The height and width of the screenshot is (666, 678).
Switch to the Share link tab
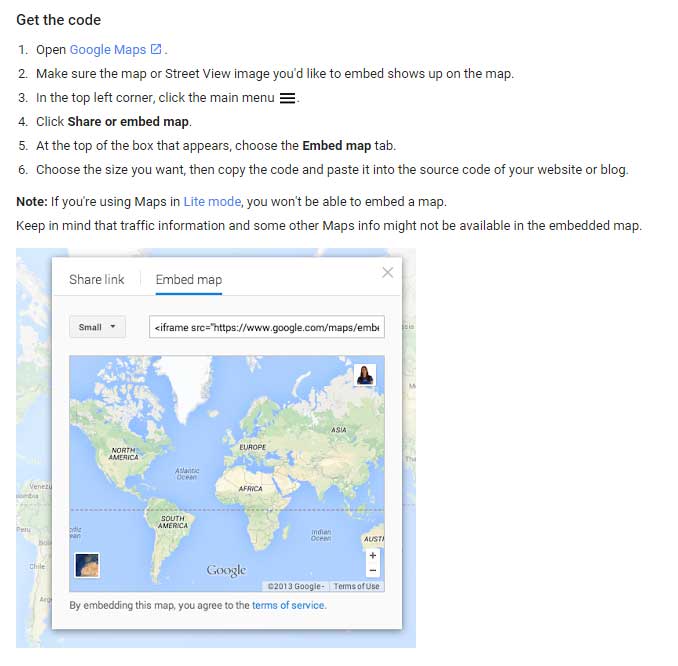[97, 280]
